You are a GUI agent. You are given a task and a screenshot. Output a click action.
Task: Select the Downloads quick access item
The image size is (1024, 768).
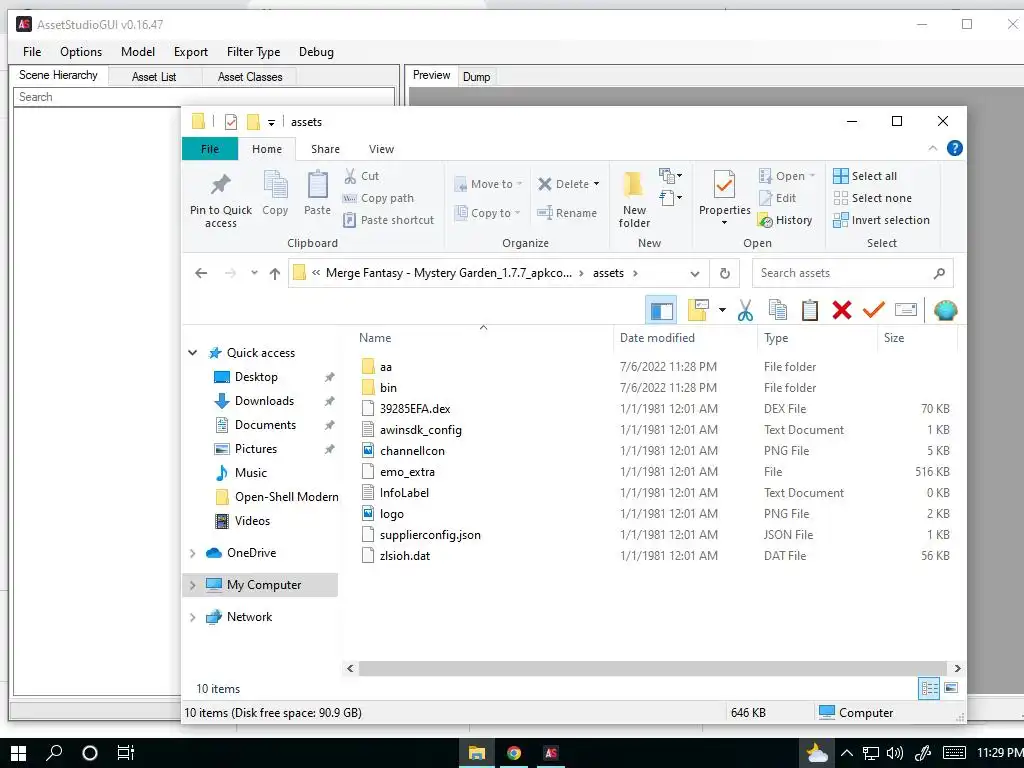coord(264,401)
